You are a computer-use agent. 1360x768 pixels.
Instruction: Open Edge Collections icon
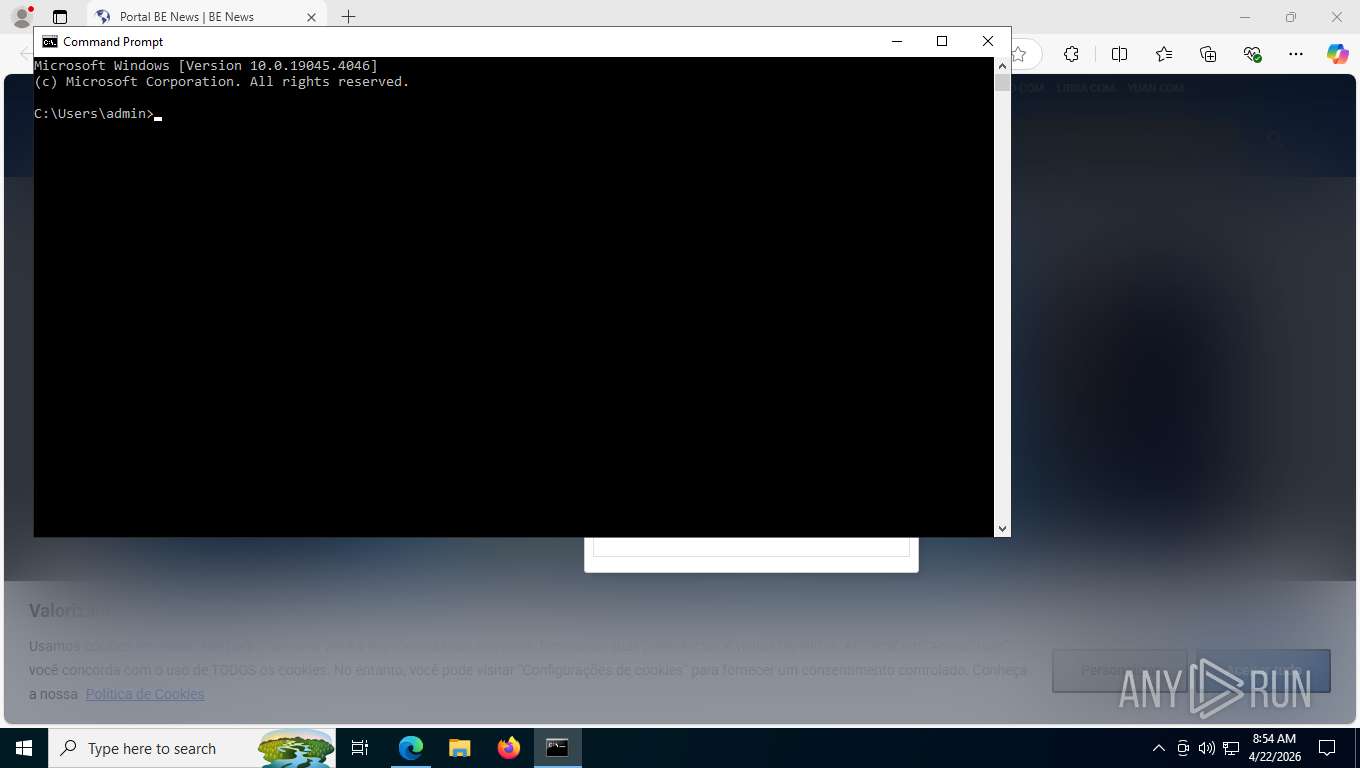pos(1208,54)
